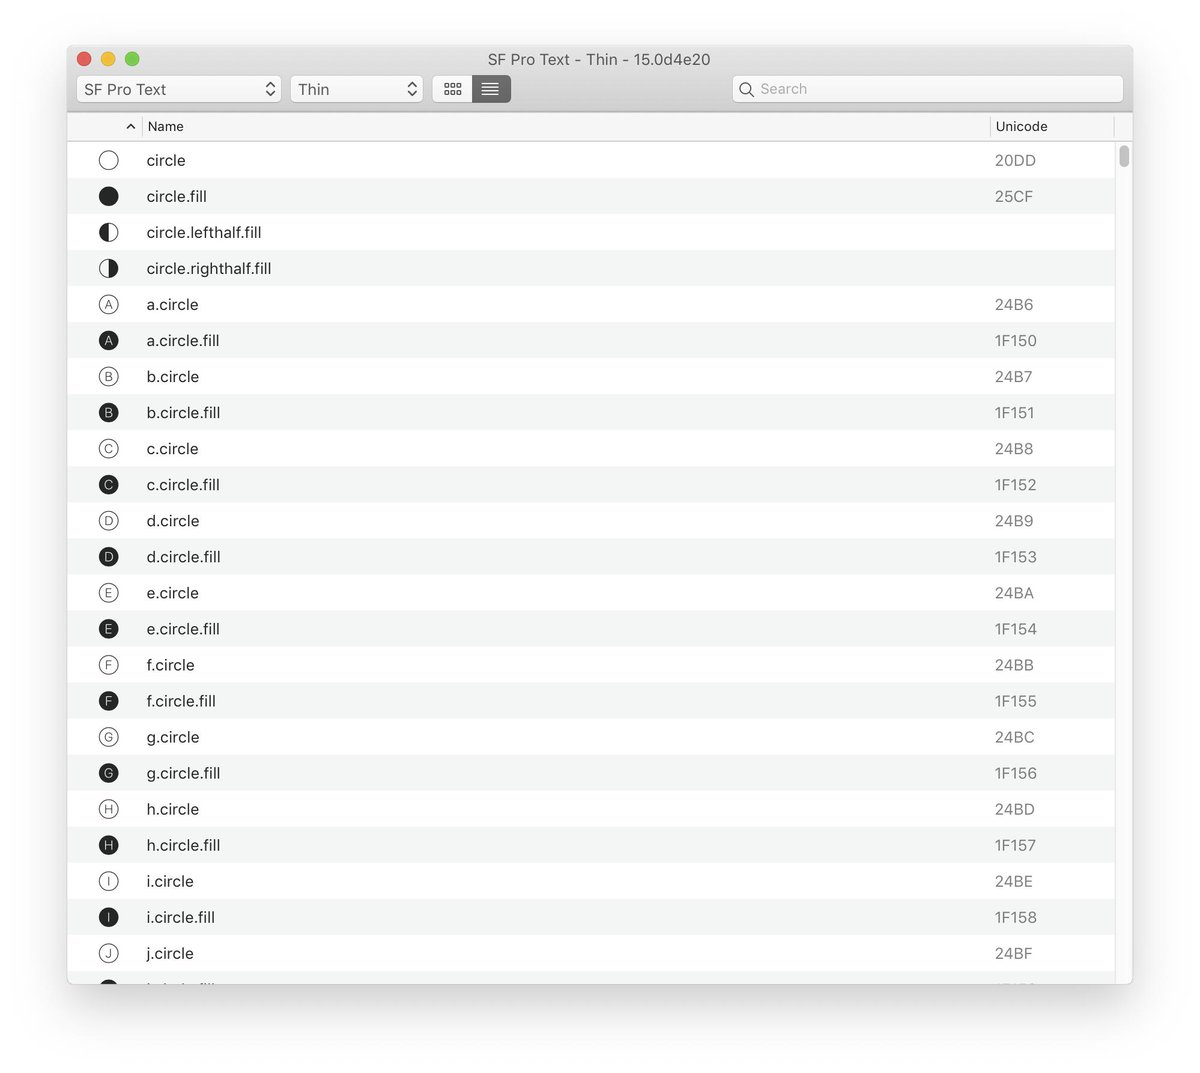Sort by the Name column header
Viewport: 1200px width, 1073px height.
(x=166, y=126)
